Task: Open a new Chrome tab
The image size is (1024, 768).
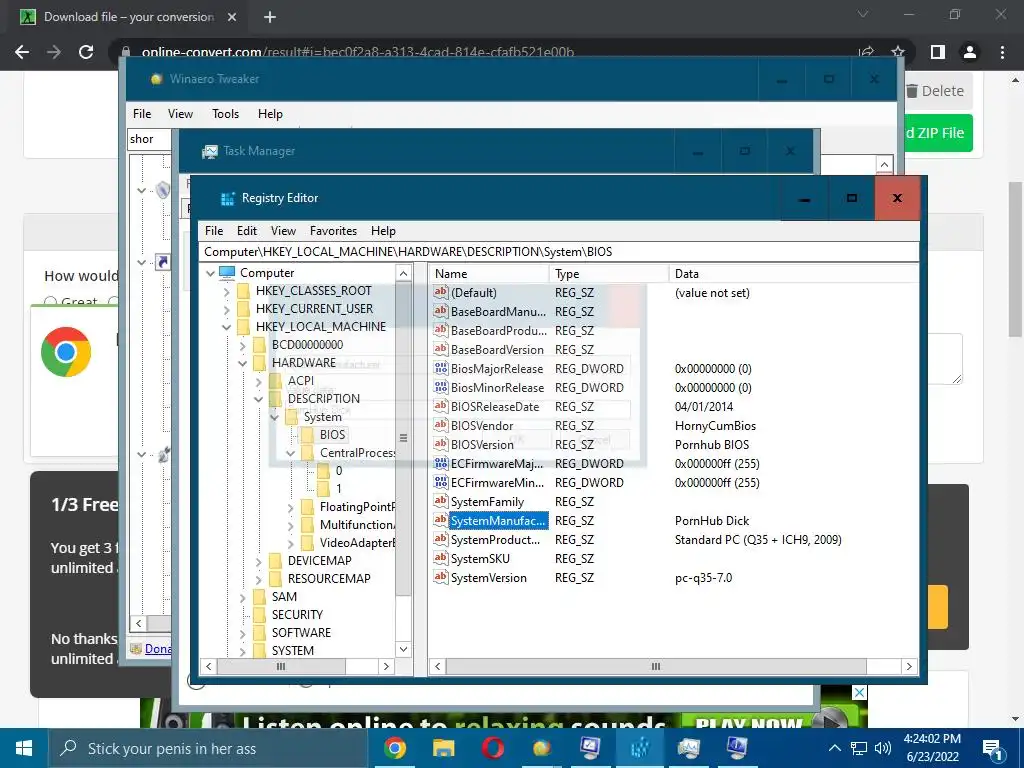Action: point(270,18)
